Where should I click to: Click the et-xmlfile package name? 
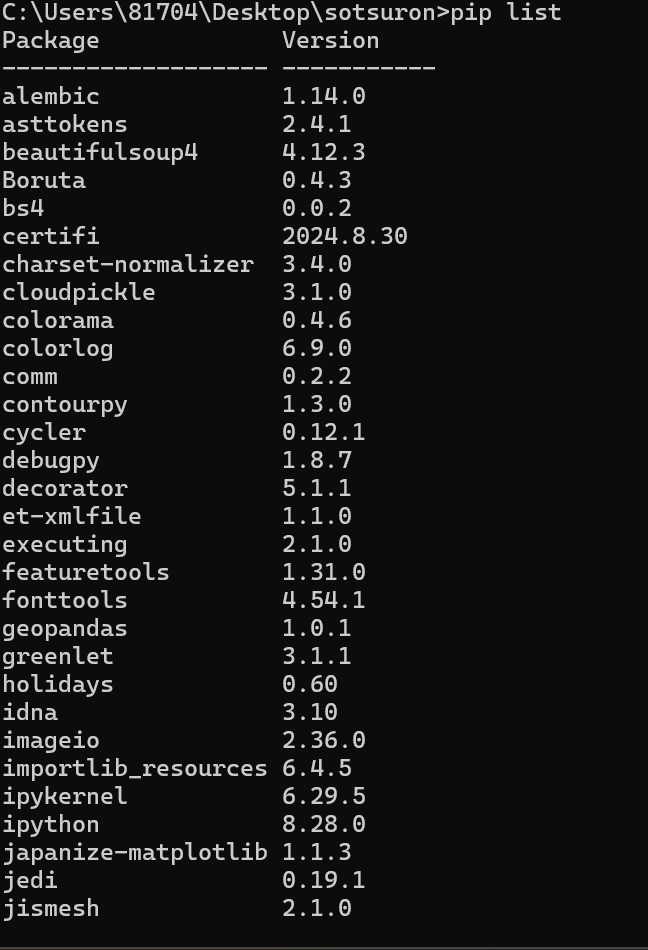click(72, 516)
